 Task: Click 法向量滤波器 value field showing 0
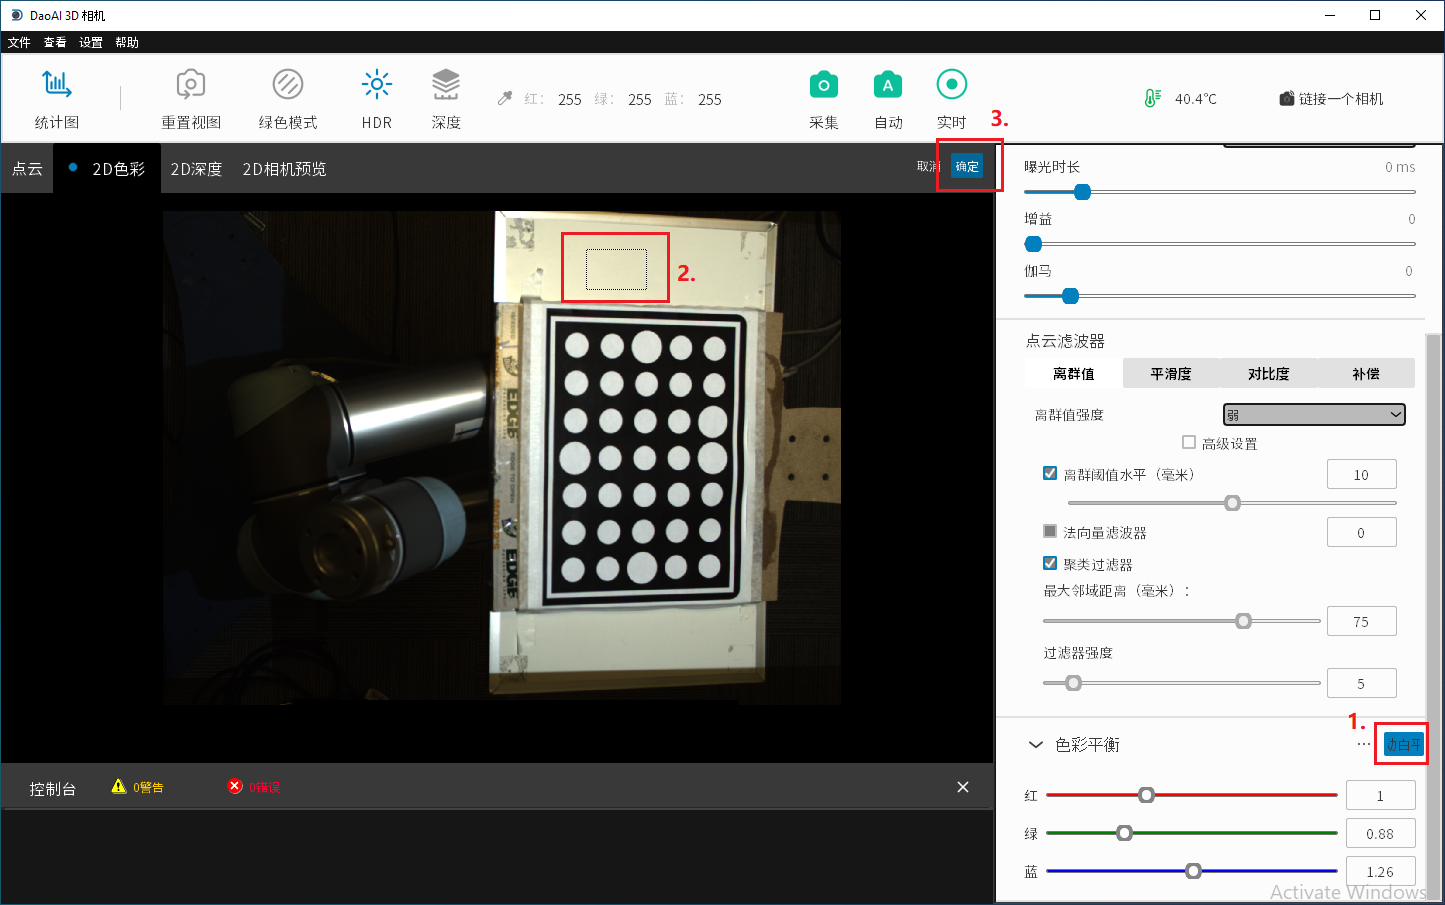(x=1361, y=533)
